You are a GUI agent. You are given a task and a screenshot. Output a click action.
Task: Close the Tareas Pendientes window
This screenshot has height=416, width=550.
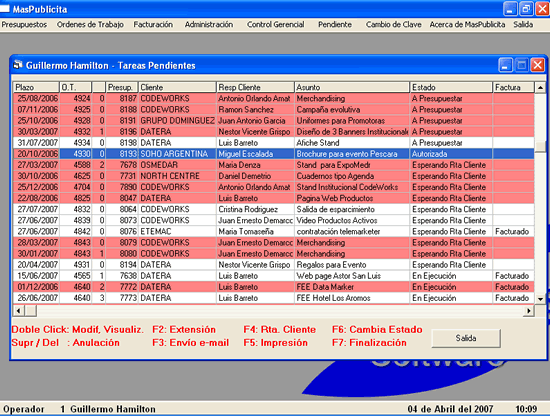pos(537,65)
